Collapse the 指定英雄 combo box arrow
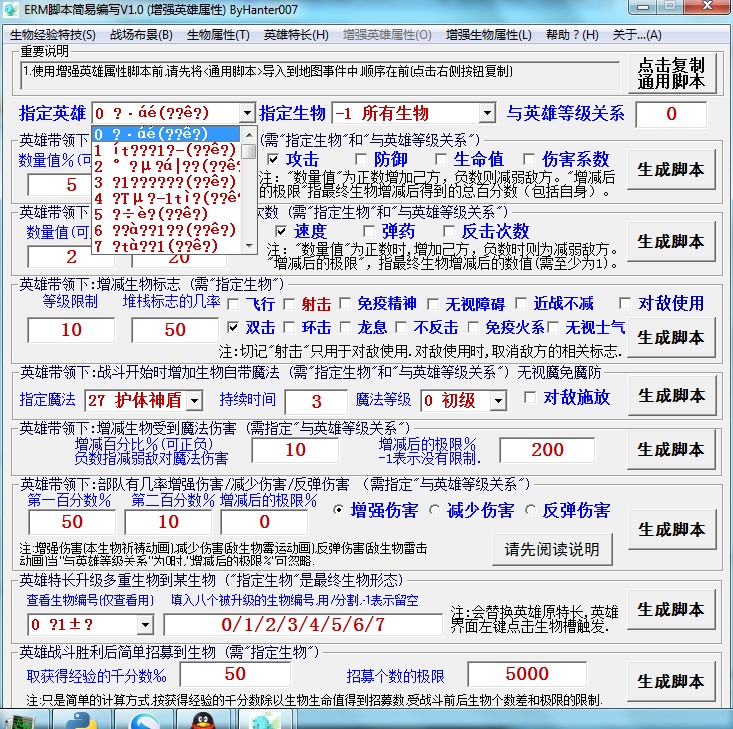The height and width of the screenshot is (729, 733). [x=247, y=113]
